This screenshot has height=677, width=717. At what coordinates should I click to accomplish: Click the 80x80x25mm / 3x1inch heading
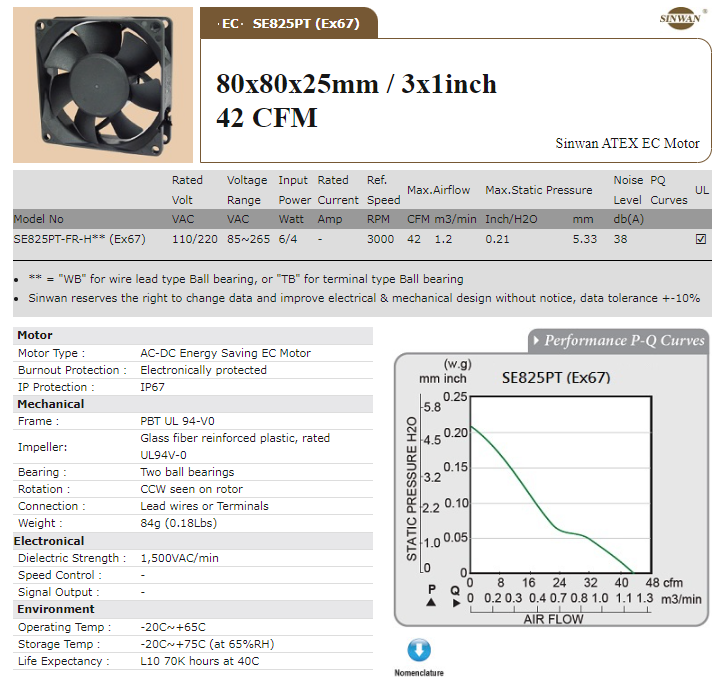click(x=356, y=84)
